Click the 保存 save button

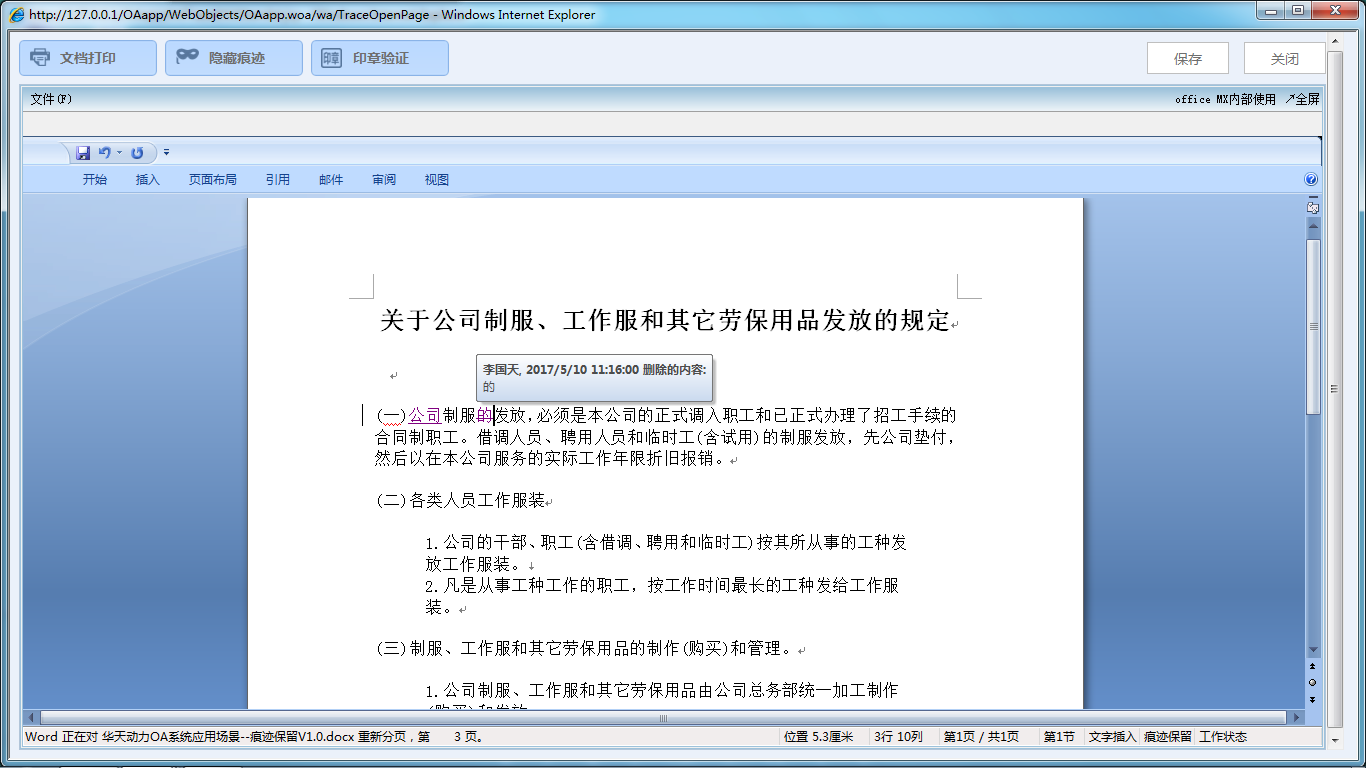1188,57
